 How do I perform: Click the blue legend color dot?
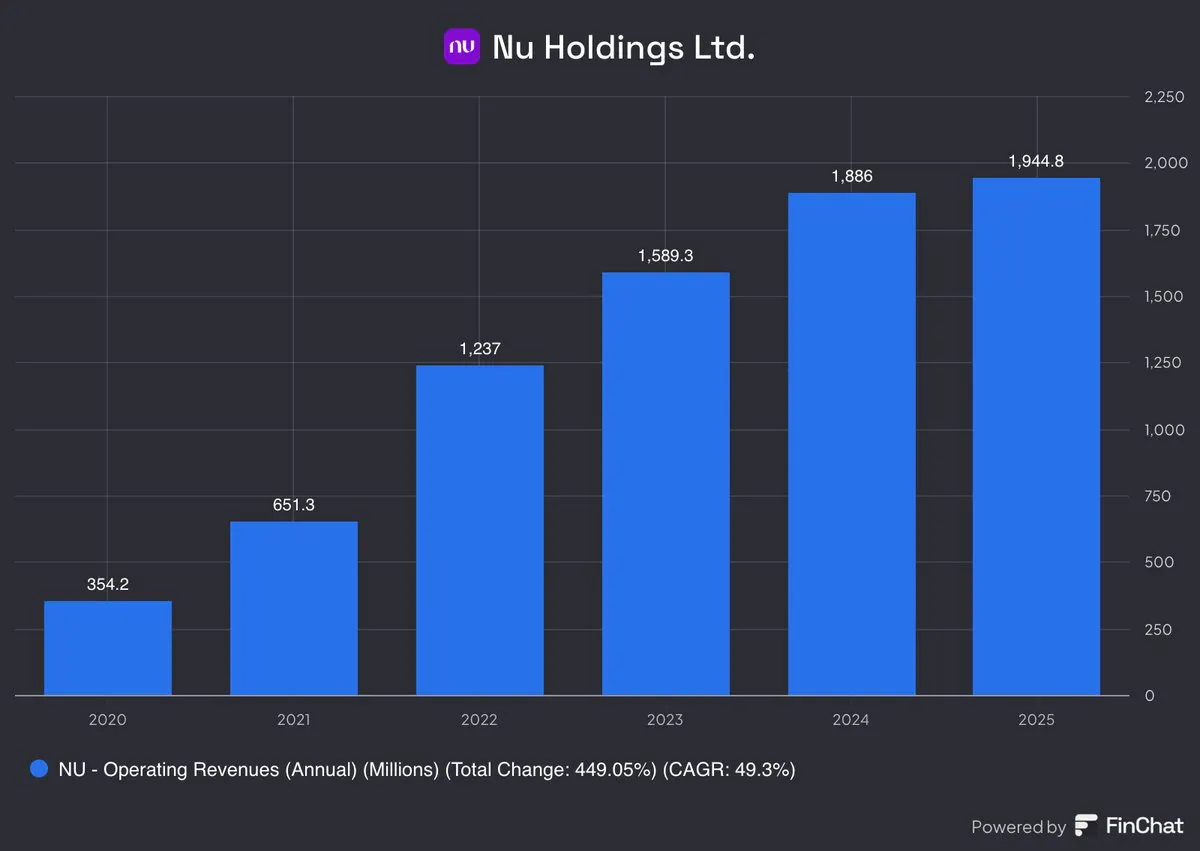coord(40,769)
